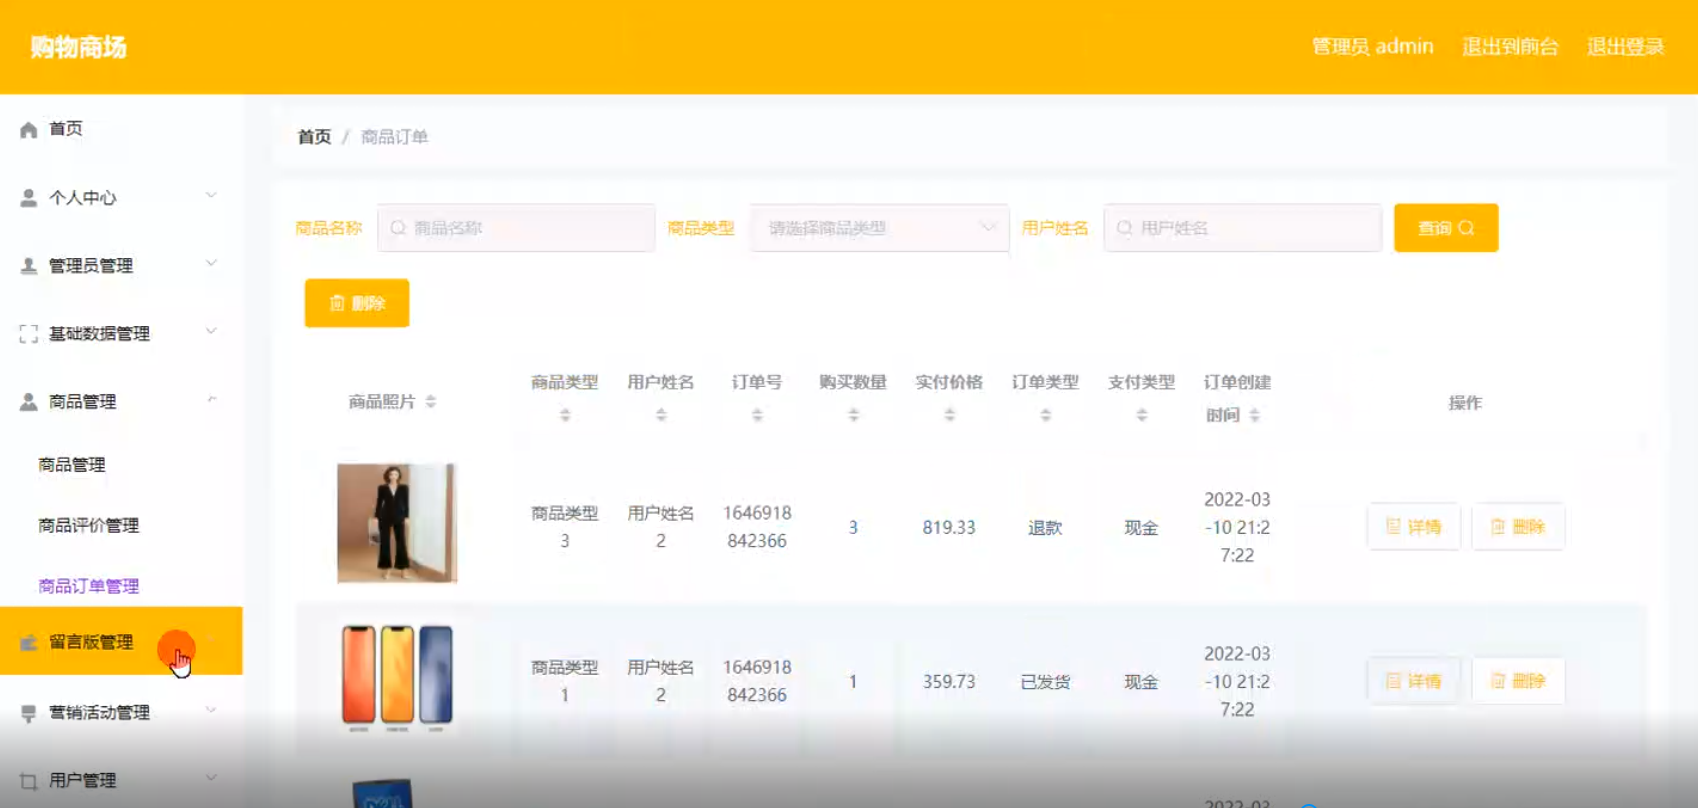Screen dimensions: 1698x808
Task: Click the 已发货 order type cell
Action: coord(1045,682)
